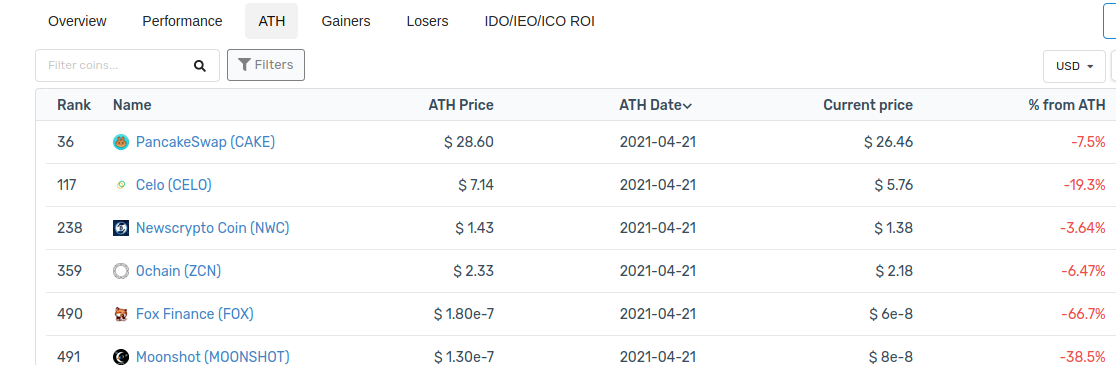The height and width of the screenshot is (365, 1116).
Task: Open the Overview tab
Action: tap(78, 21)
